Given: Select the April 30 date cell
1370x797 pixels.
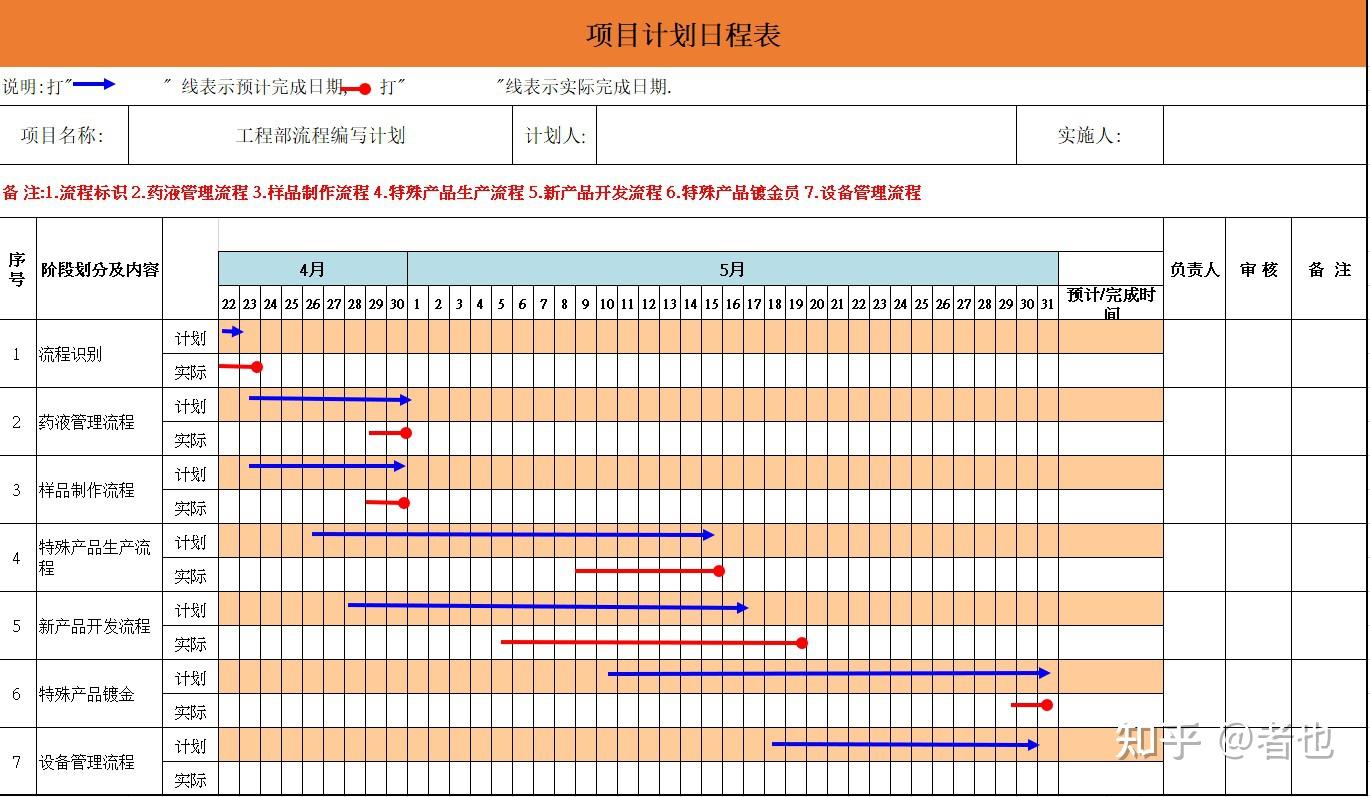Looking at the screenshot, I should pyautogui.click(x=397, y=303).
